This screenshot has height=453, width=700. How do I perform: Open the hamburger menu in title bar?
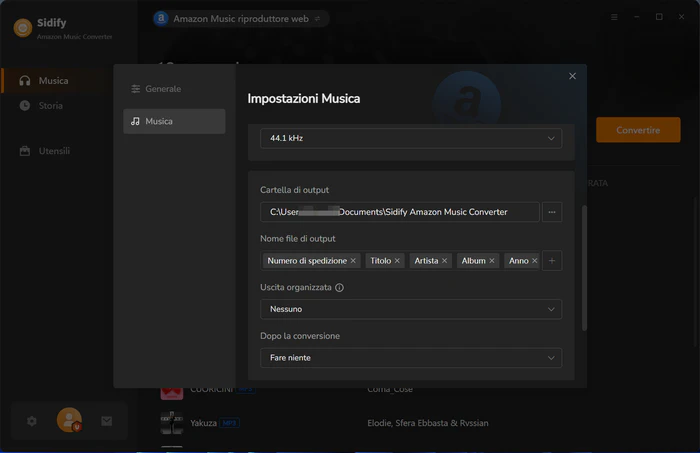coord(614,17)
